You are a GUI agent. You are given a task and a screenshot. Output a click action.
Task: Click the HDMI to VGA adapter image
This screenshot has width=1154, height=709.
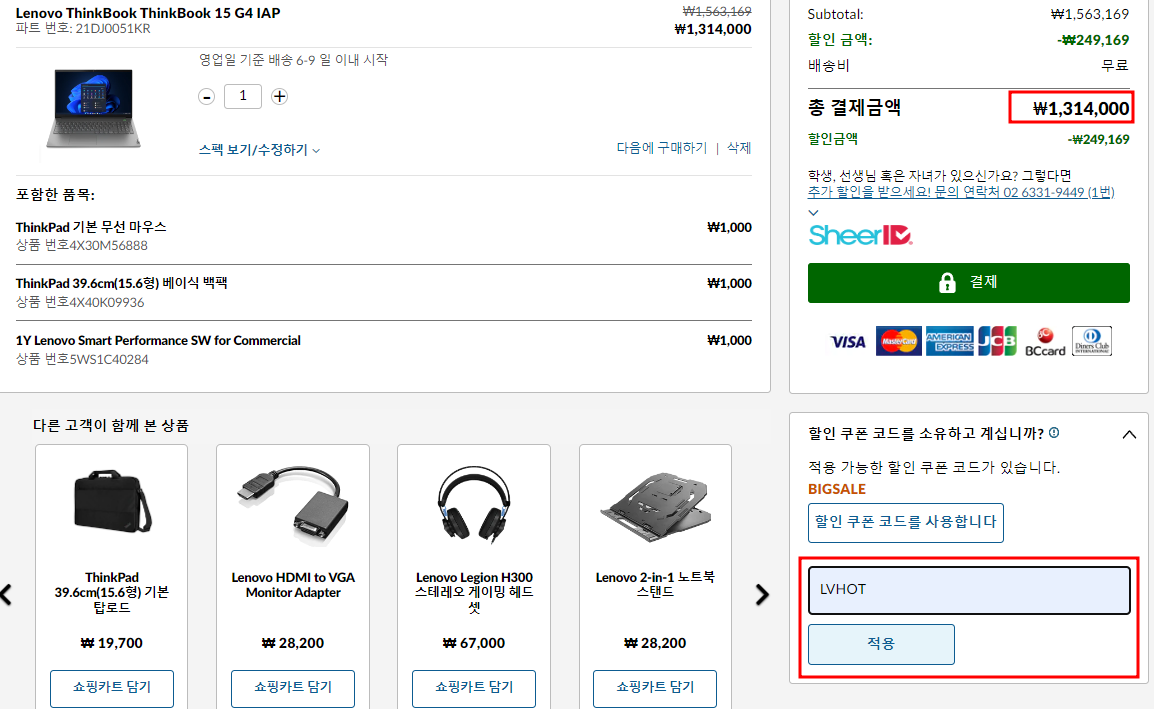click(x=293, y=504)
